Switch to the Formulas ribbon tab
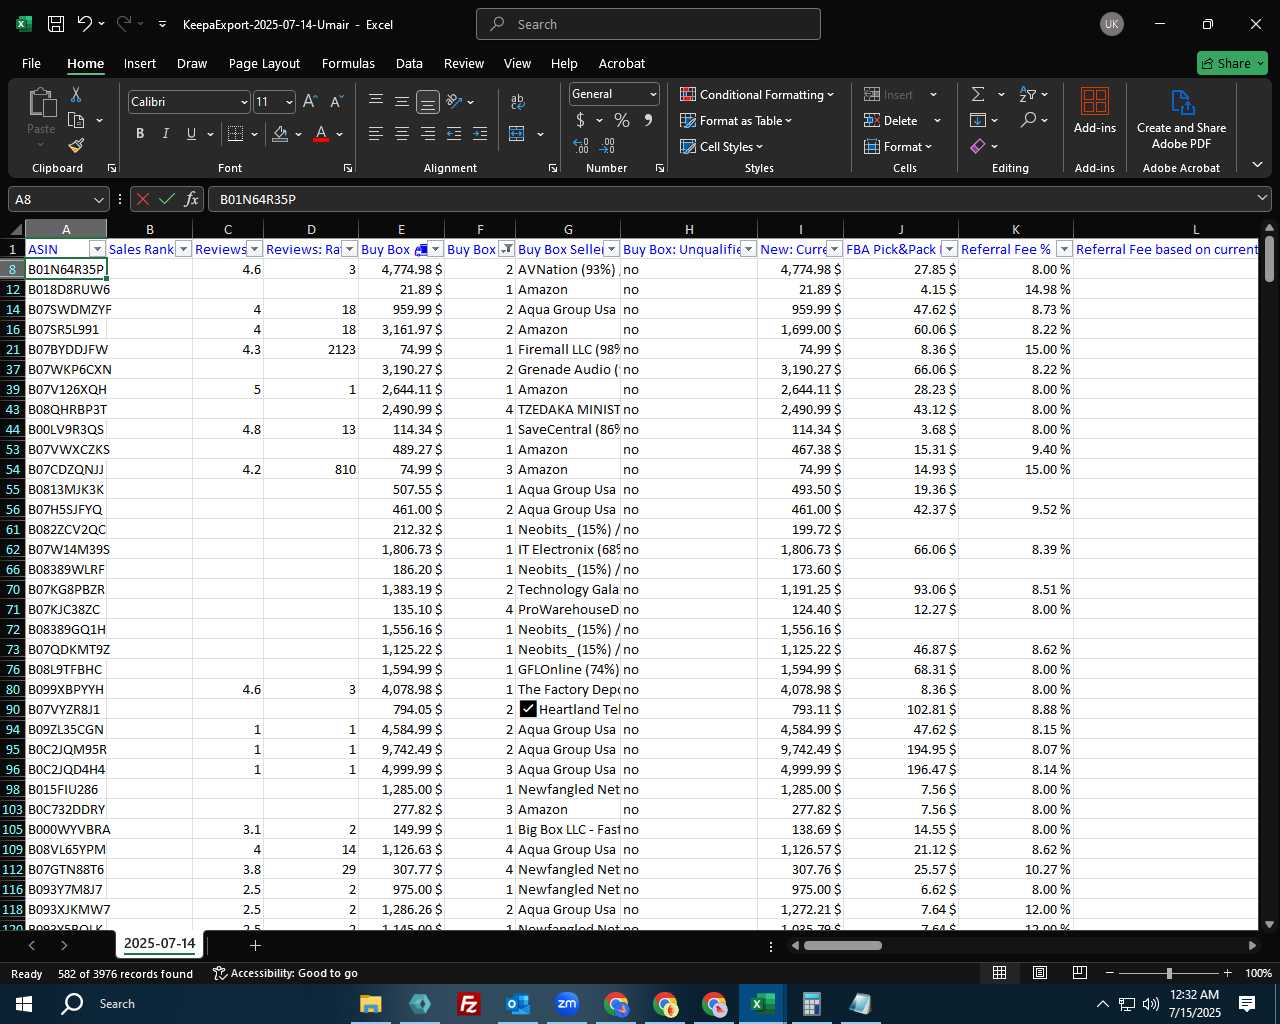Viewport: 1280px width, 1024px height. [348, 63]
